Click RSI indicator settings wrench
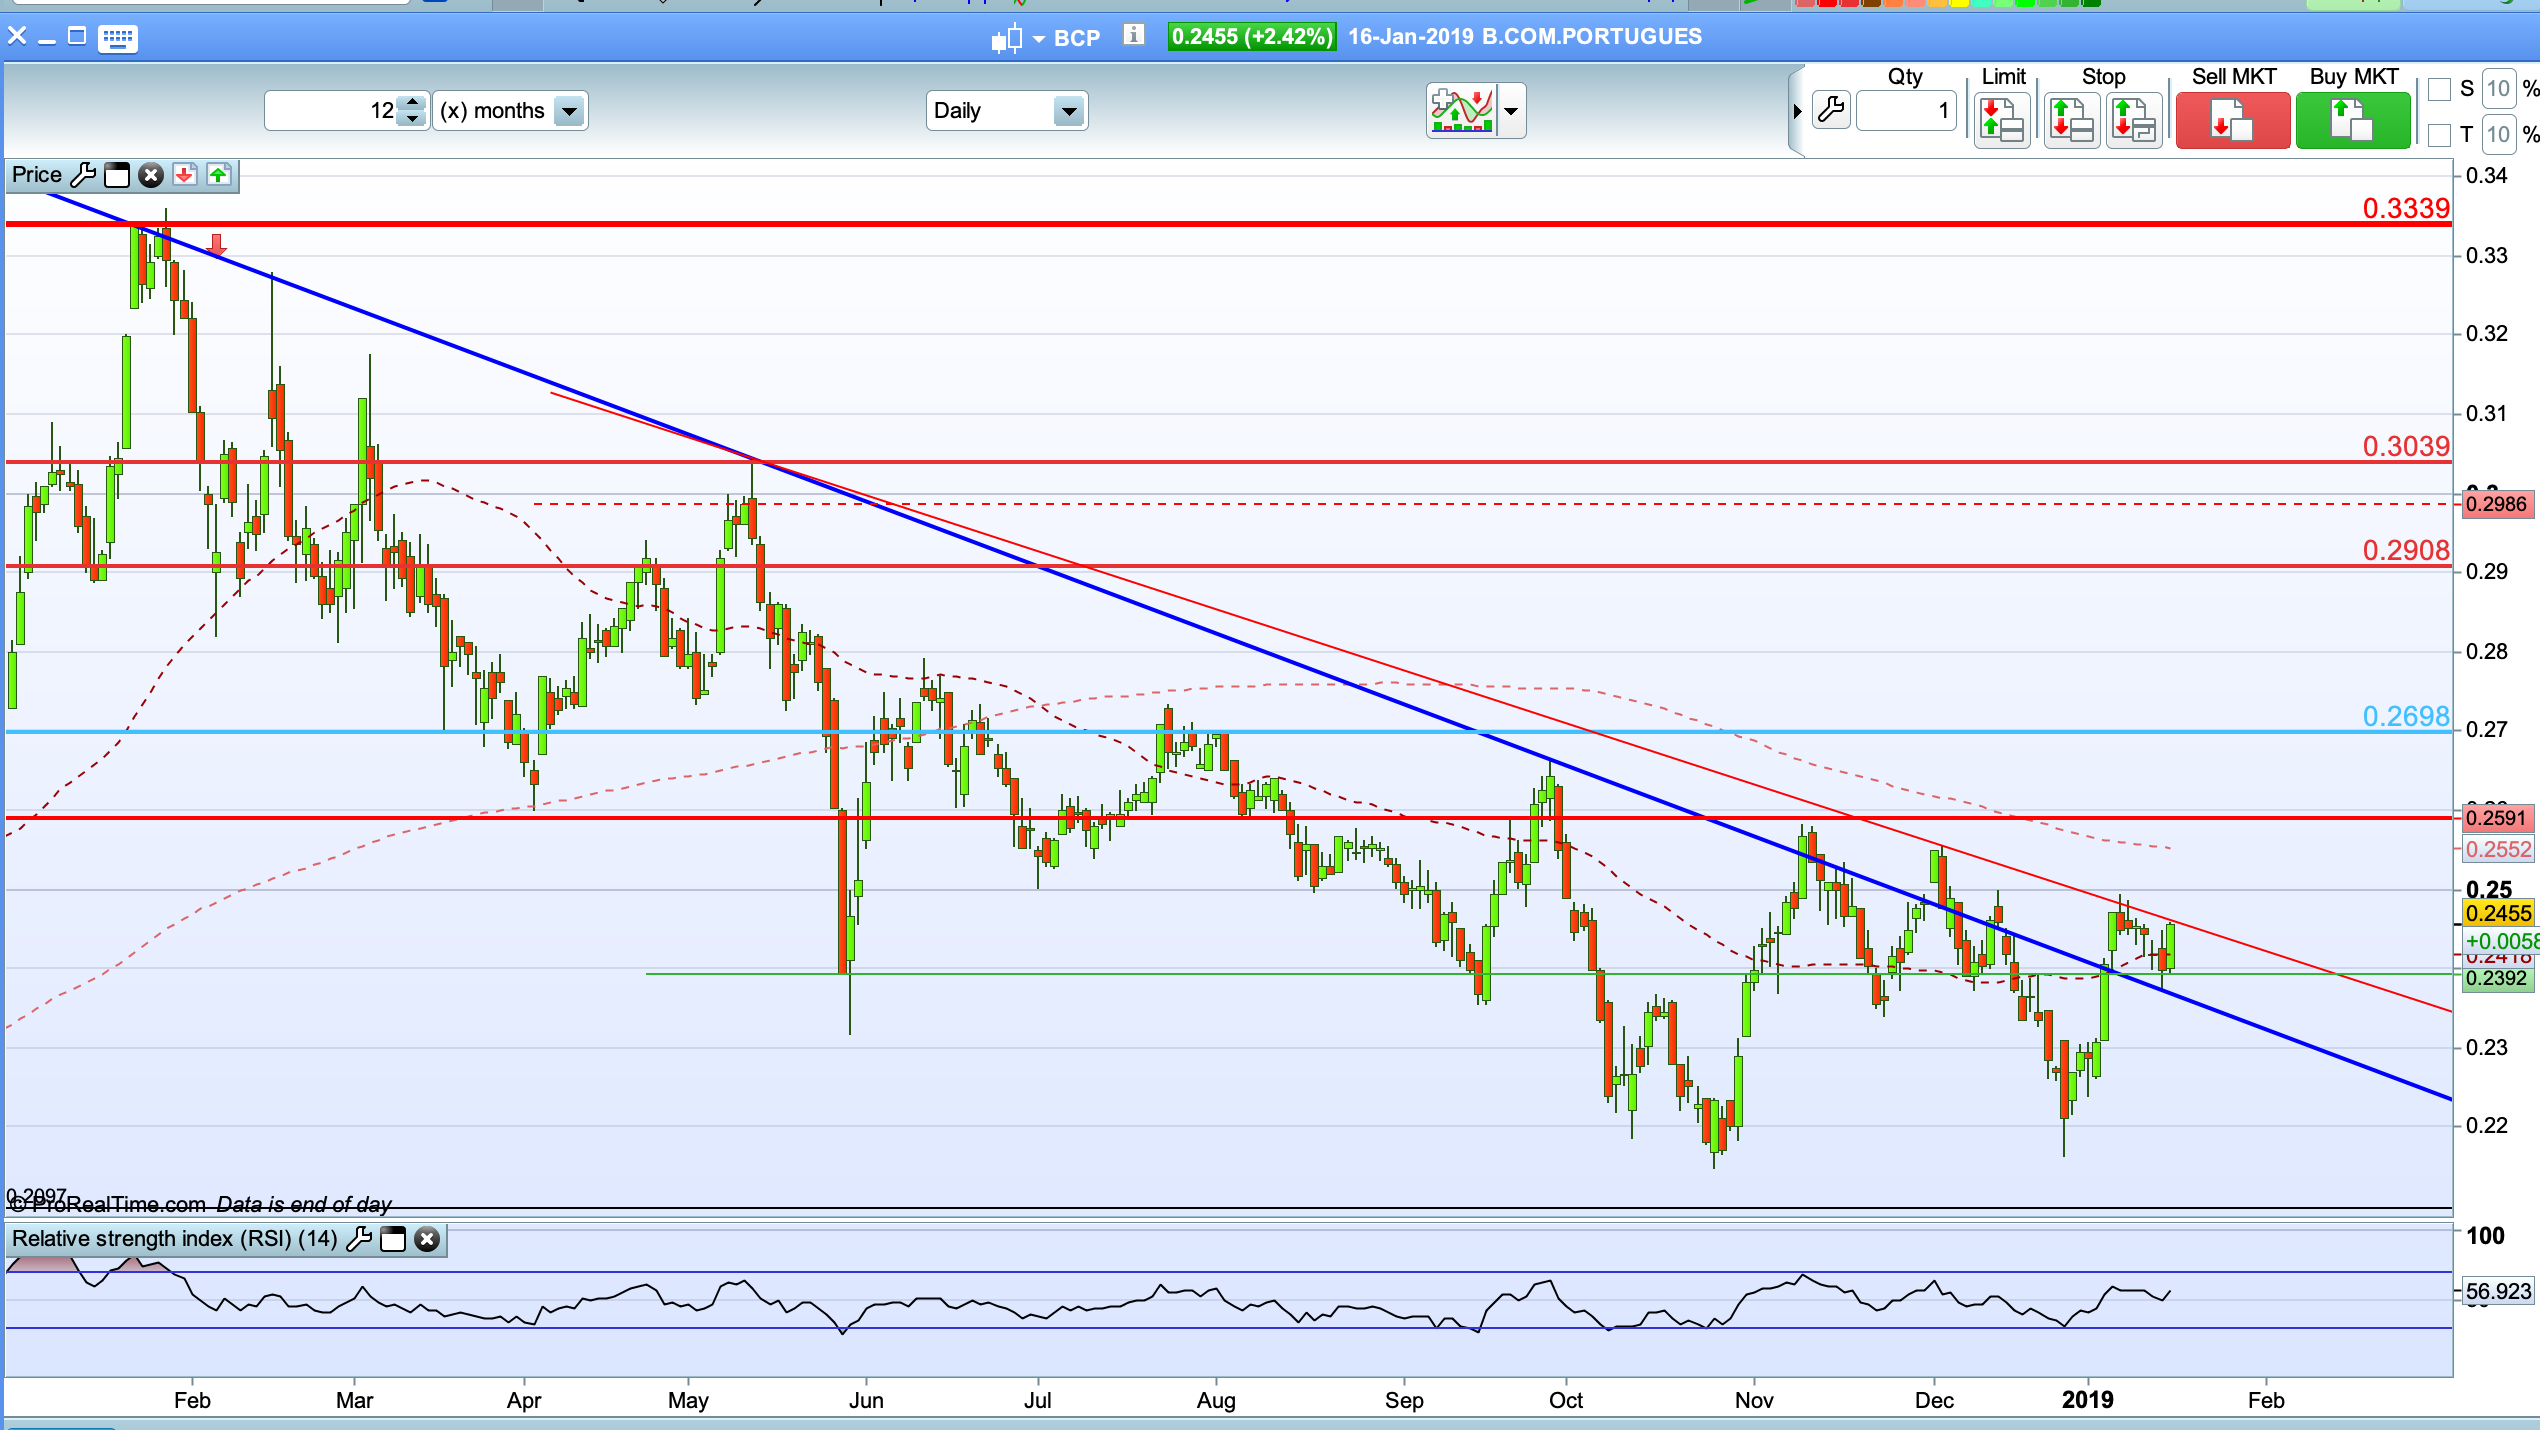The height and width of the screenshot is (1430, 2540). [359, 1239]
